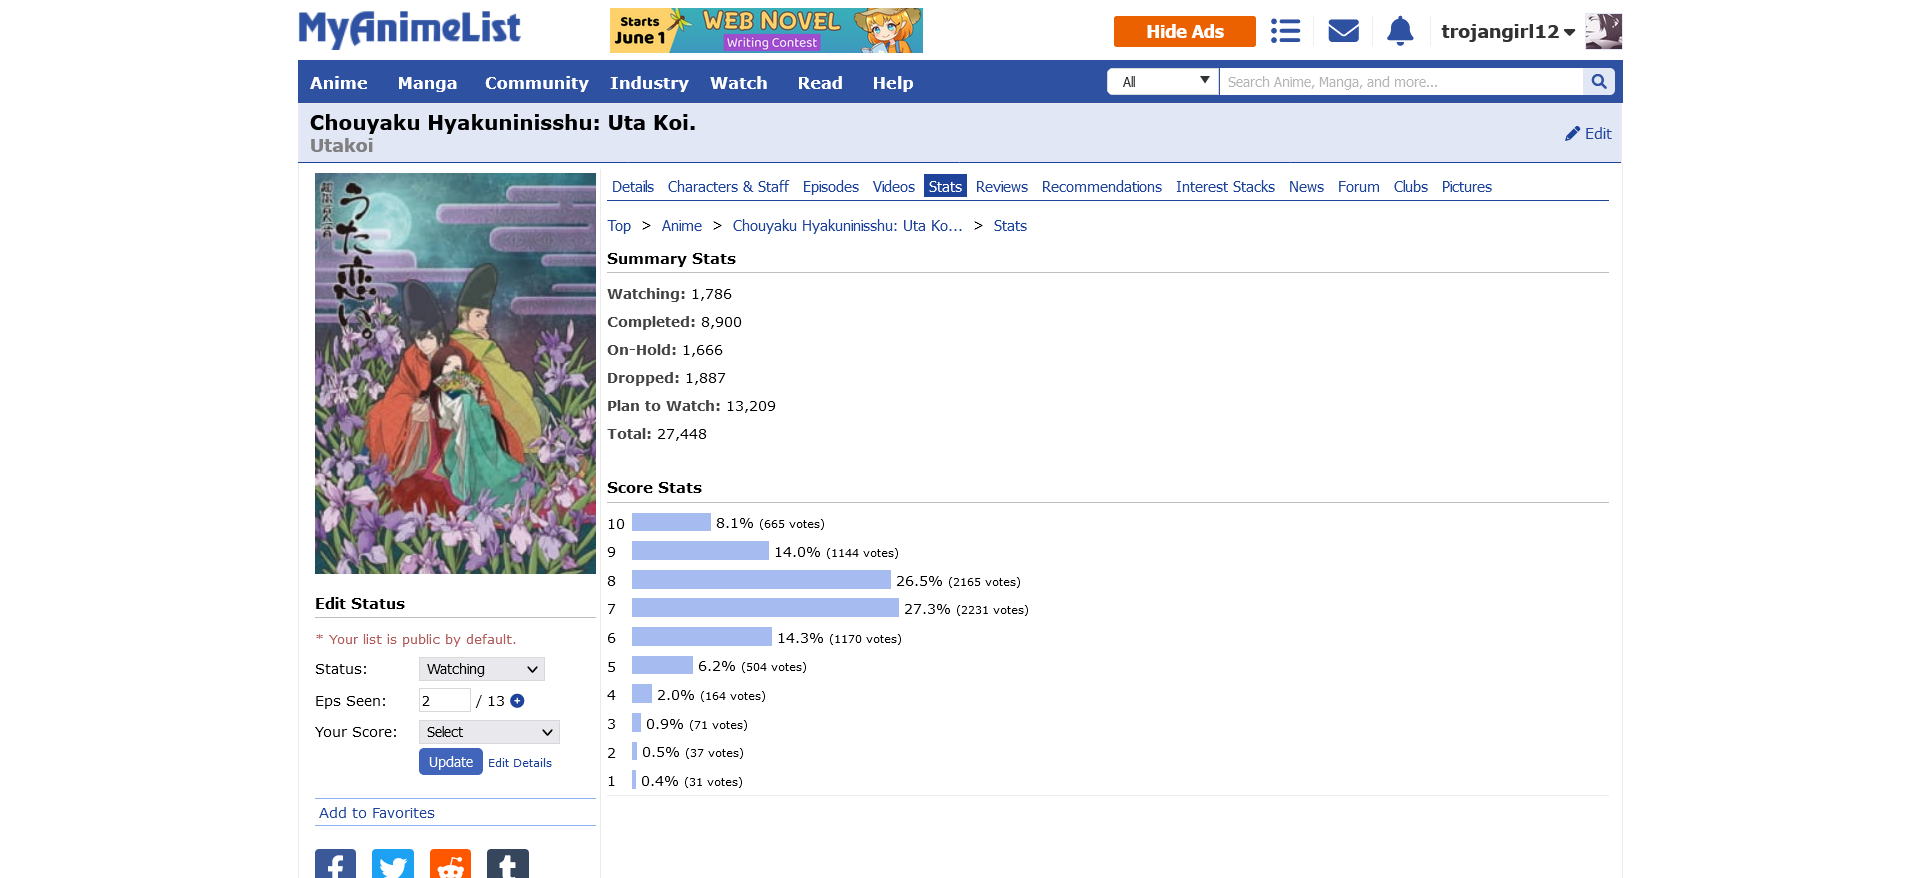Viewport: 1920px width, 878px height.
Task: Click the search magnifier button
Action: click(x=1598, y=82)
